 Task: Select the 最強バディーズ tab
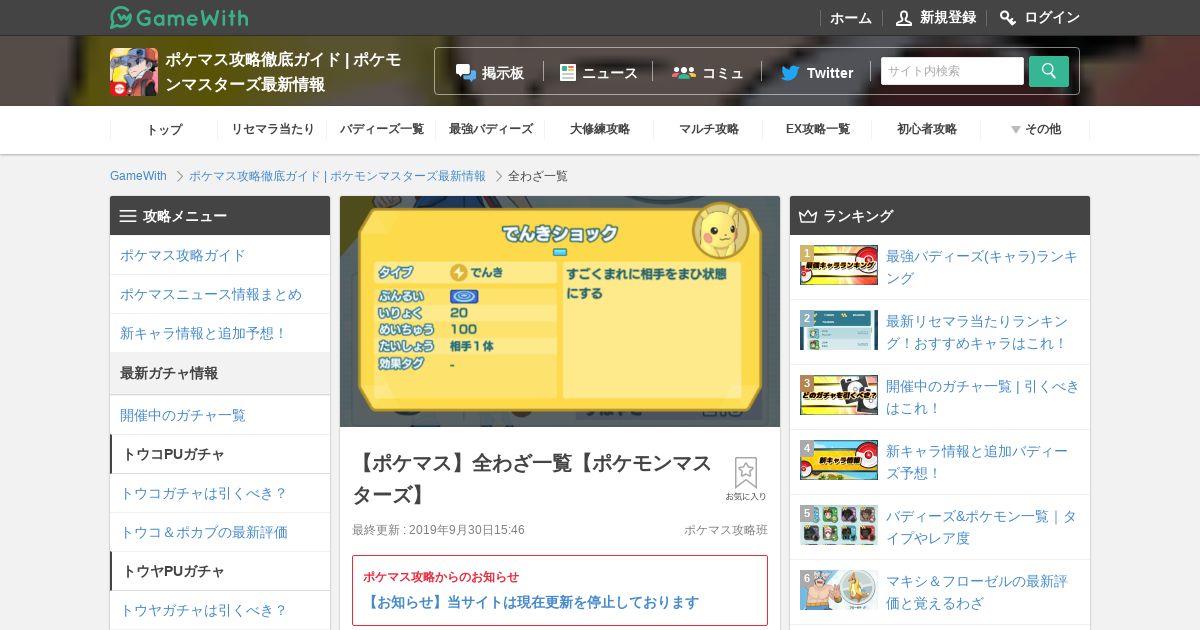point(491,129)
